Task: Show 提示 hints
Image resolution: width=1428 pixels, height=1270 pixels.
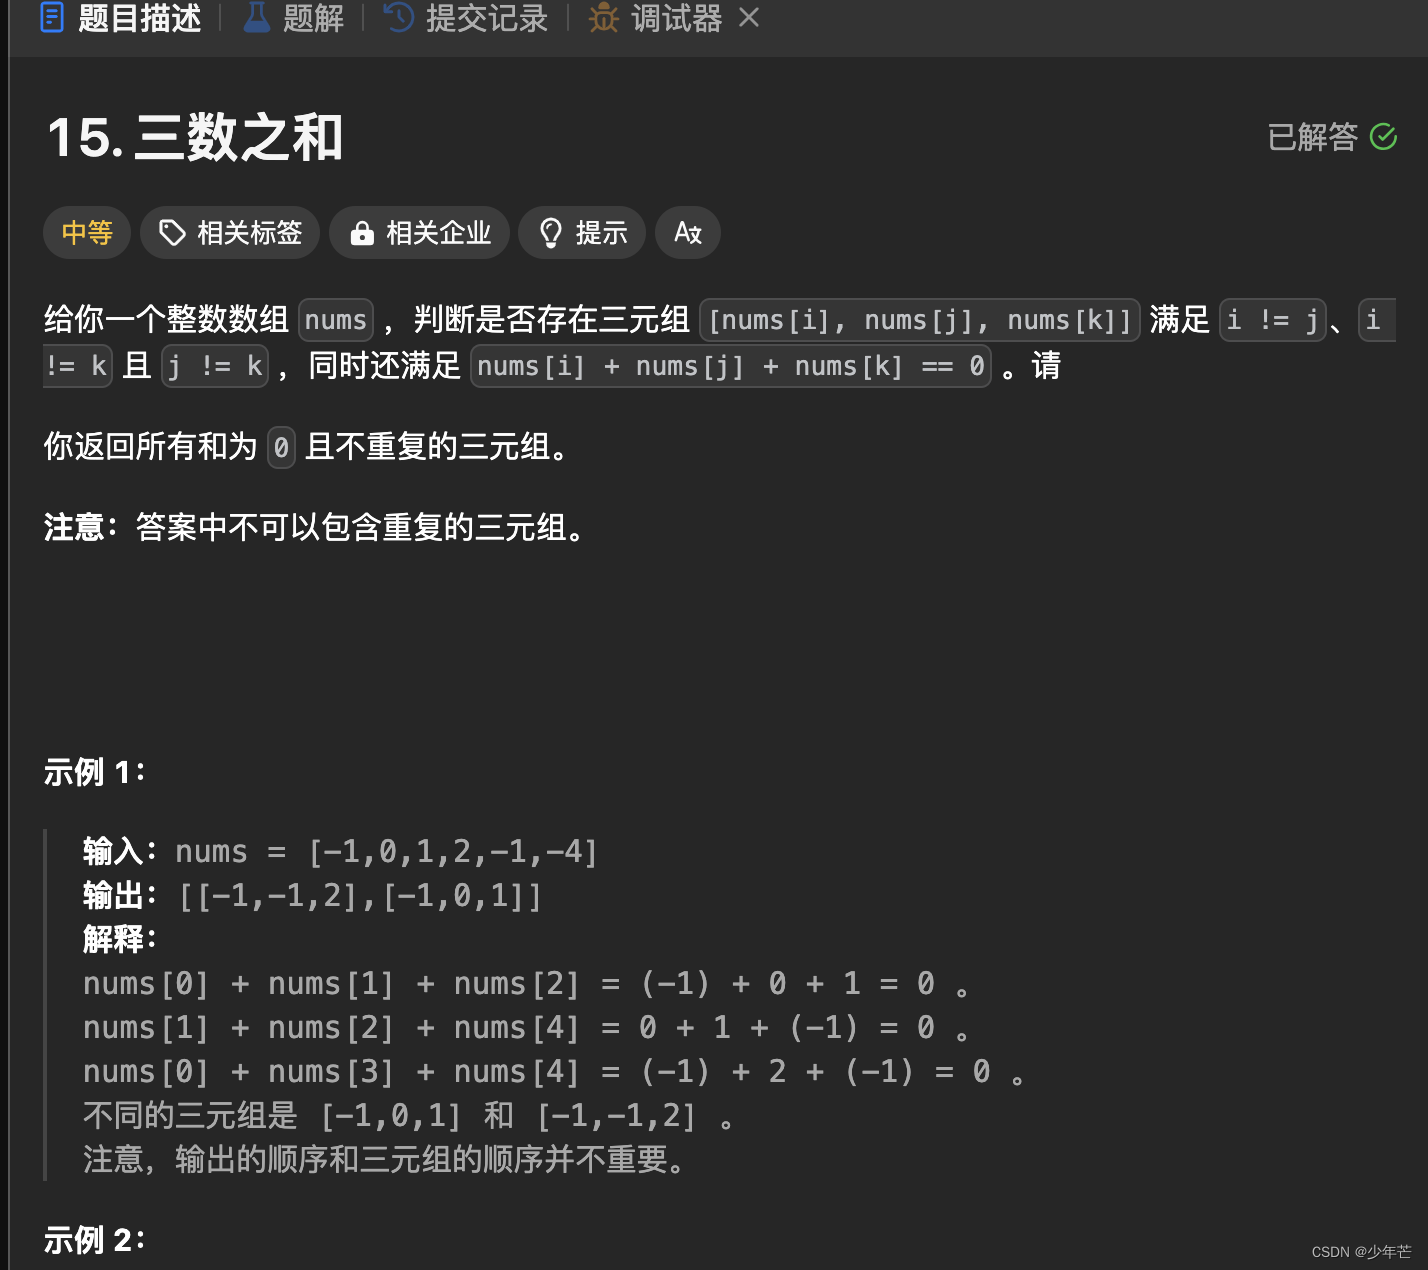Action: coord(582,233)
